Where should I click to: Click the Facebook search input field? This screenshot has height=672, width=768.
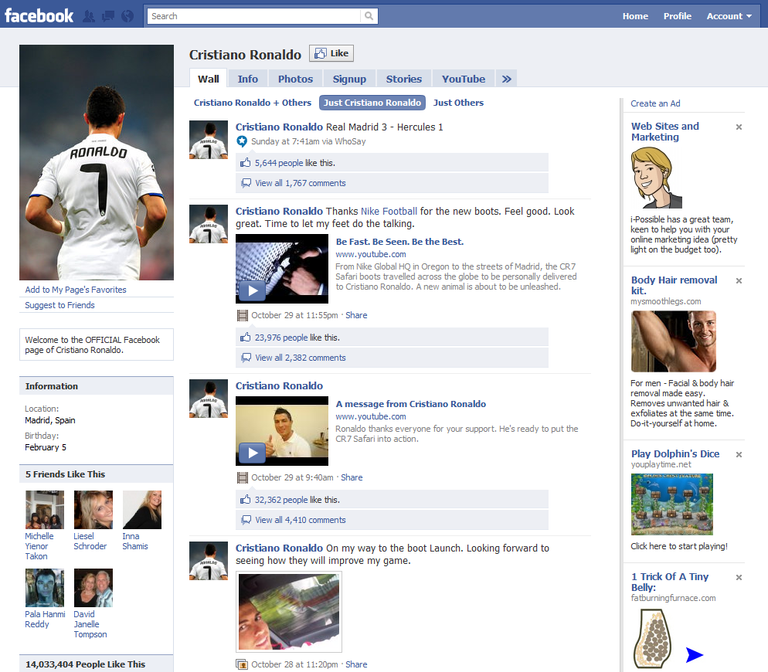(255, 16)
